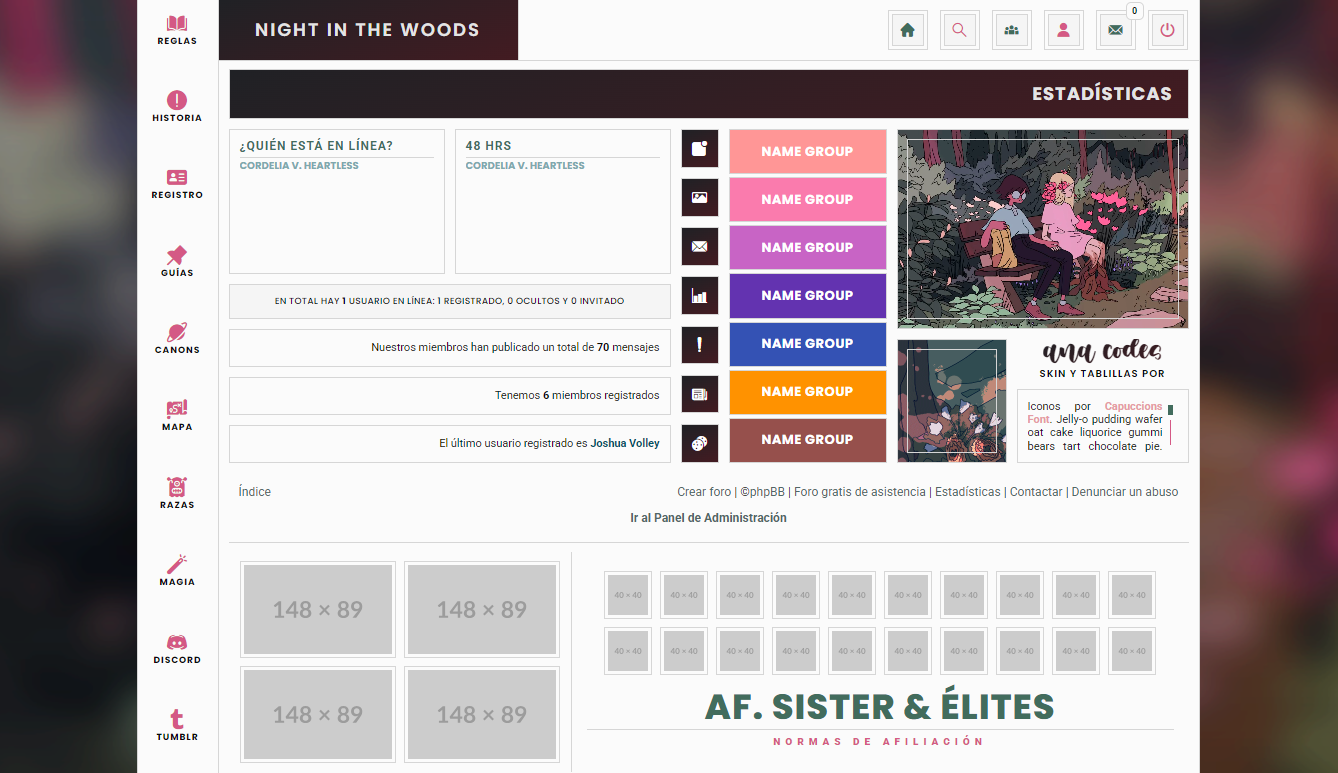Open Cordelia V. Heartless under ¿Quién está en línea?
This screenshot has width=1338, height=773.
coord(299,166)
